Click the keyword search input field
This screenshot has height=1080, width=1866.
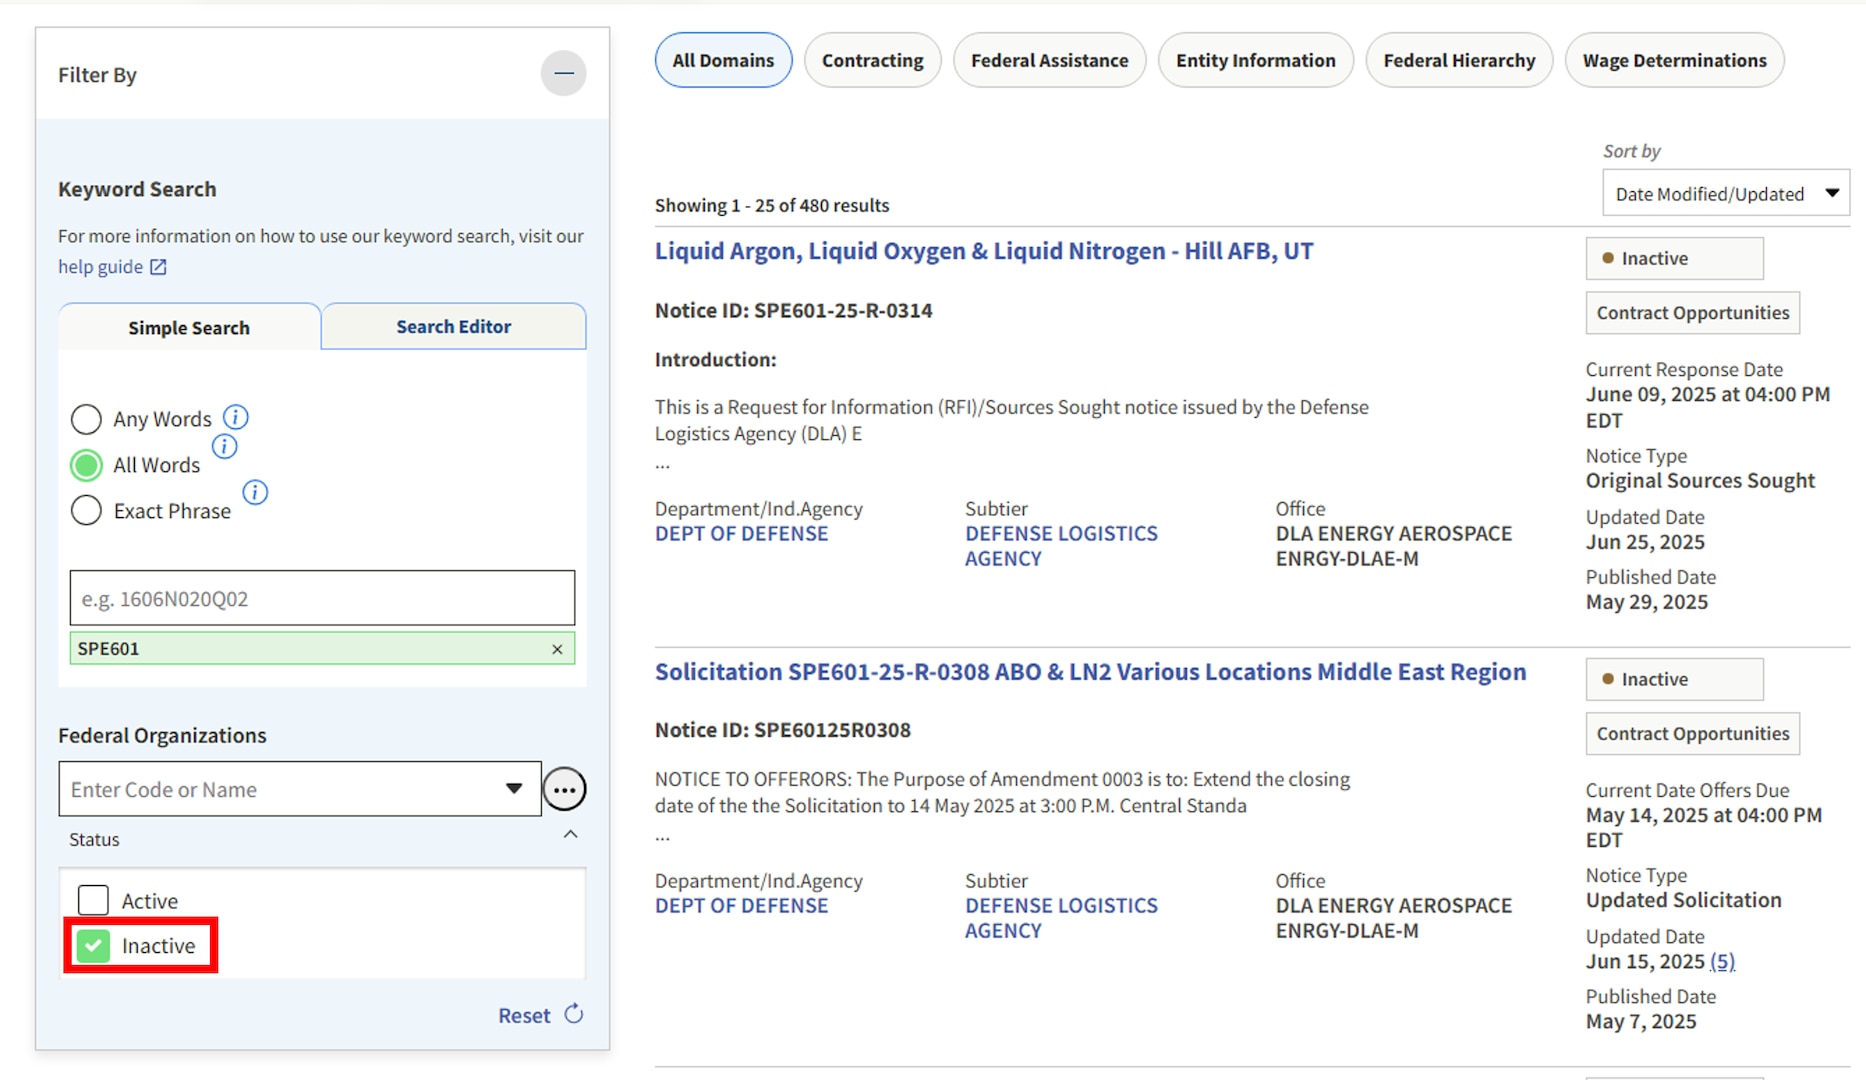tap(321, 598)
